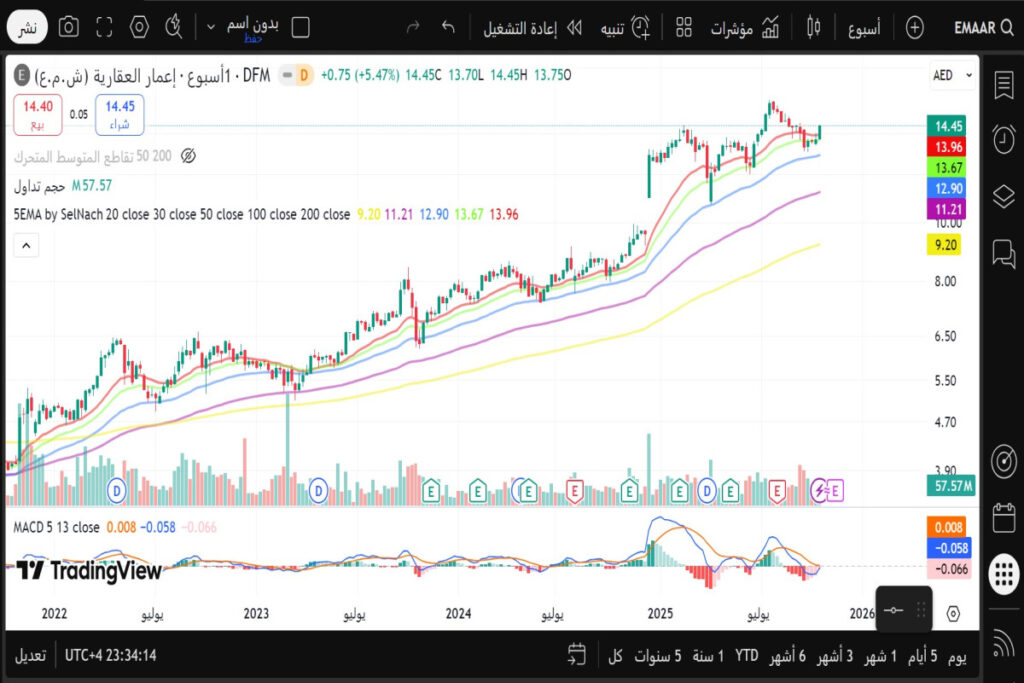
Task: Open the watchlist panel icon in right sidebar
Action: pyautogui.click(x=1003, y=86)
